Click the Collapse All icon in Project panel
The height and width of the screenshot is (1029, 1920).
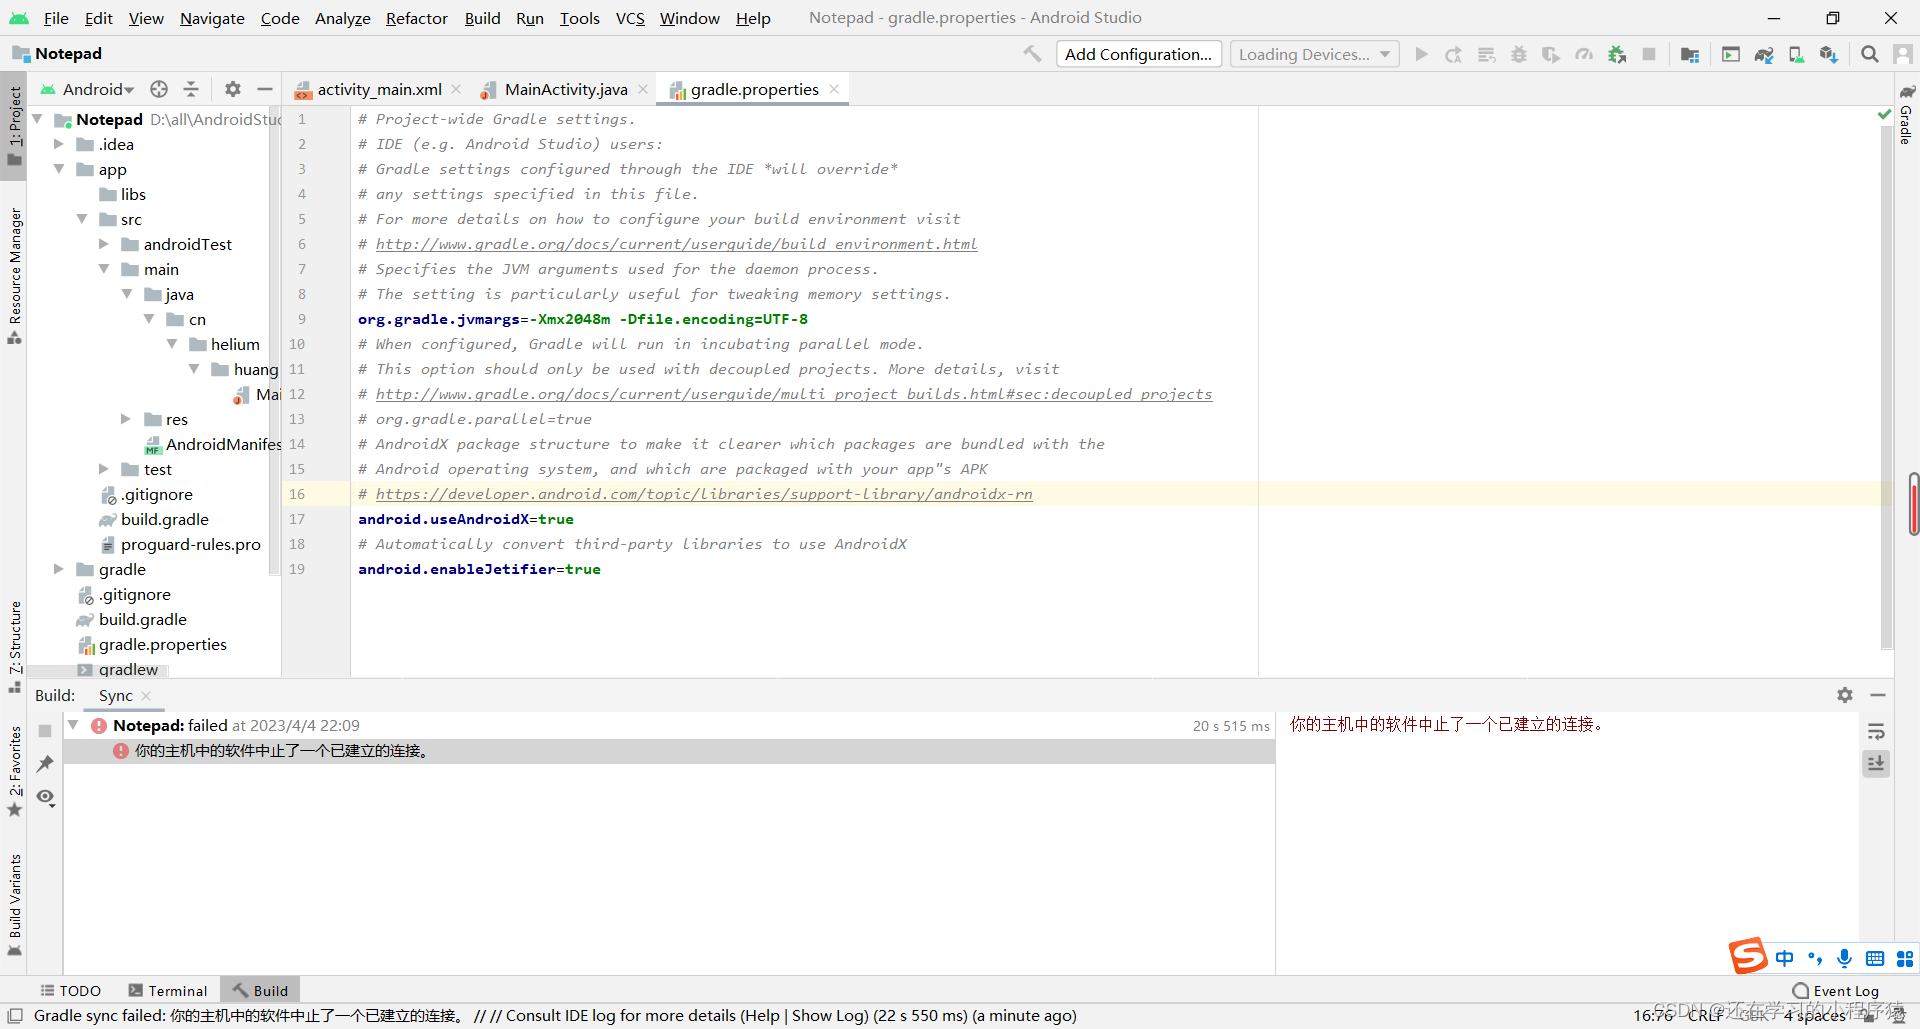pyautogui.click(x=191, y=89)
